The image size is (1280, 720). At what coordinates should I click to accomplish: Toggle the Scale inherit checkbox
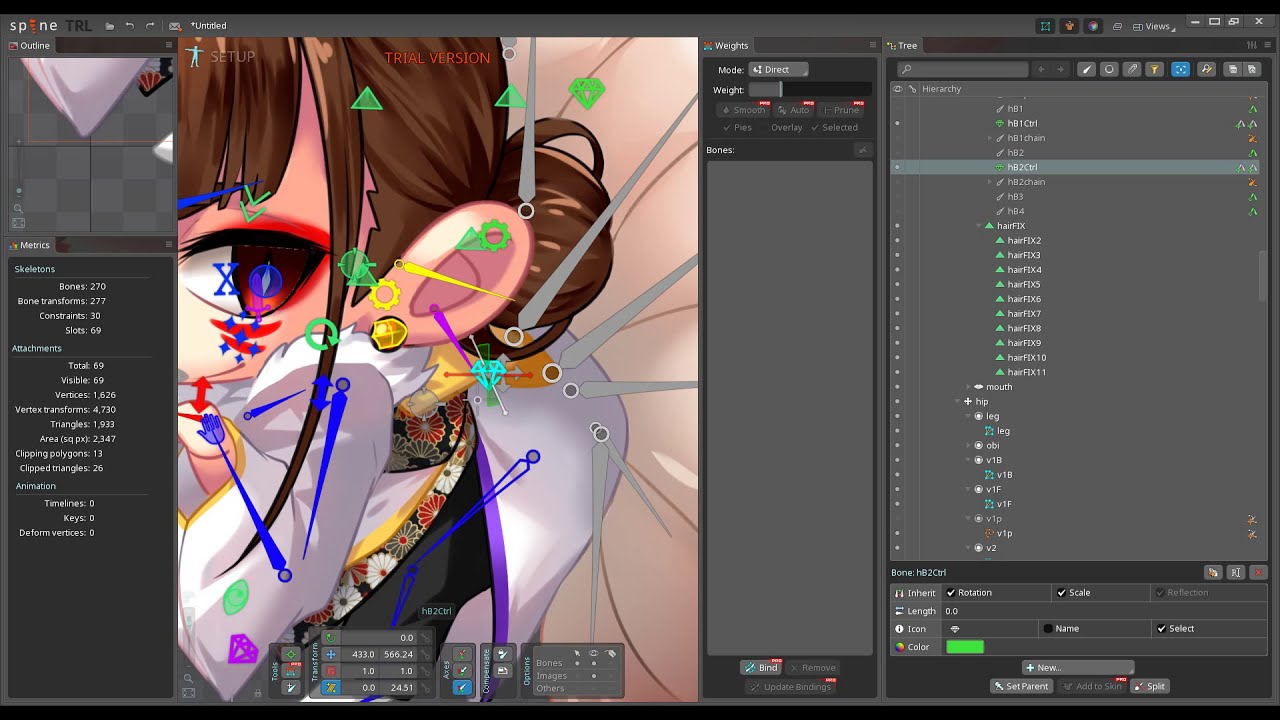click(1061, 593)
